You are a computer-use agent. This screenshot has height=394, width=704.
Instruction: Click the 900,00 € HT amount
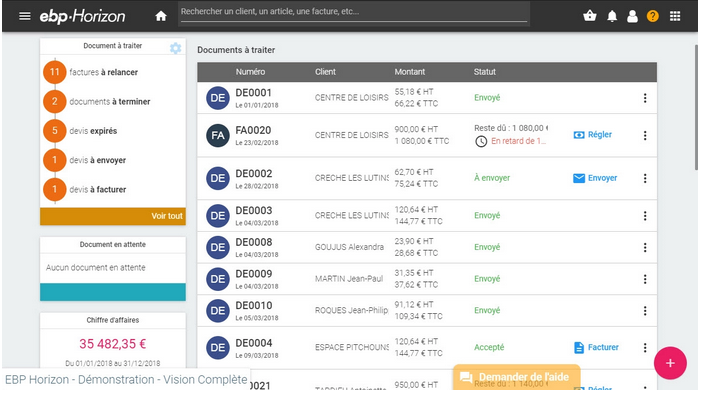tap(416, 130)
